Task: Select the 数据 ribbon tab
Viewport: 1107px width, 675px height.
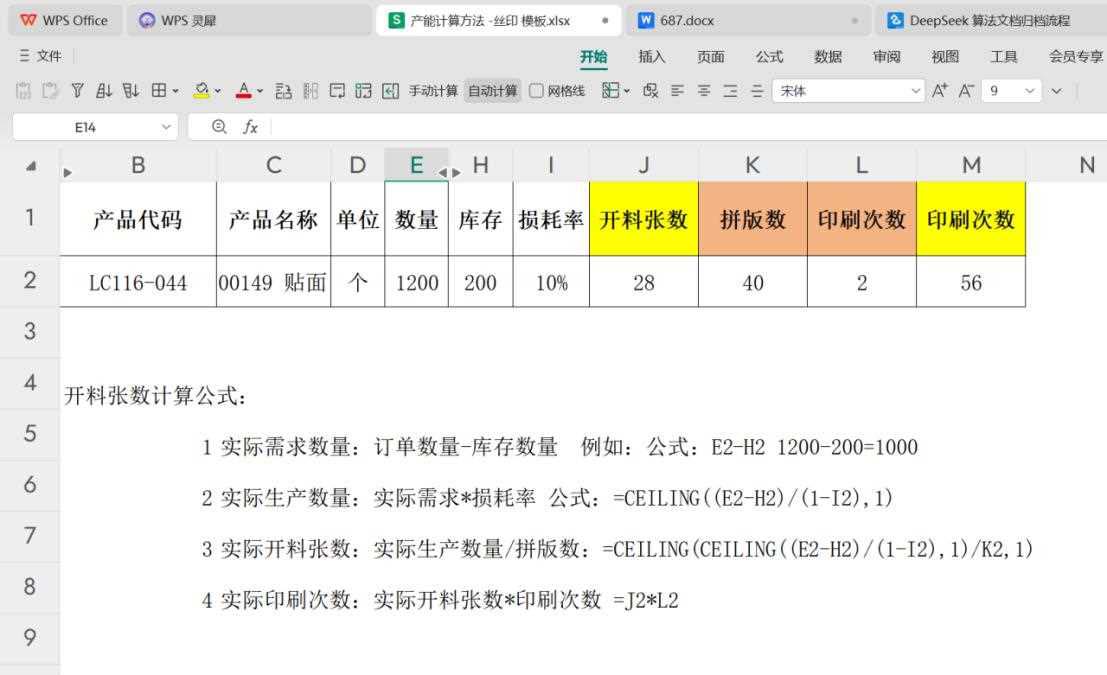Action: [x=828, y=56]
